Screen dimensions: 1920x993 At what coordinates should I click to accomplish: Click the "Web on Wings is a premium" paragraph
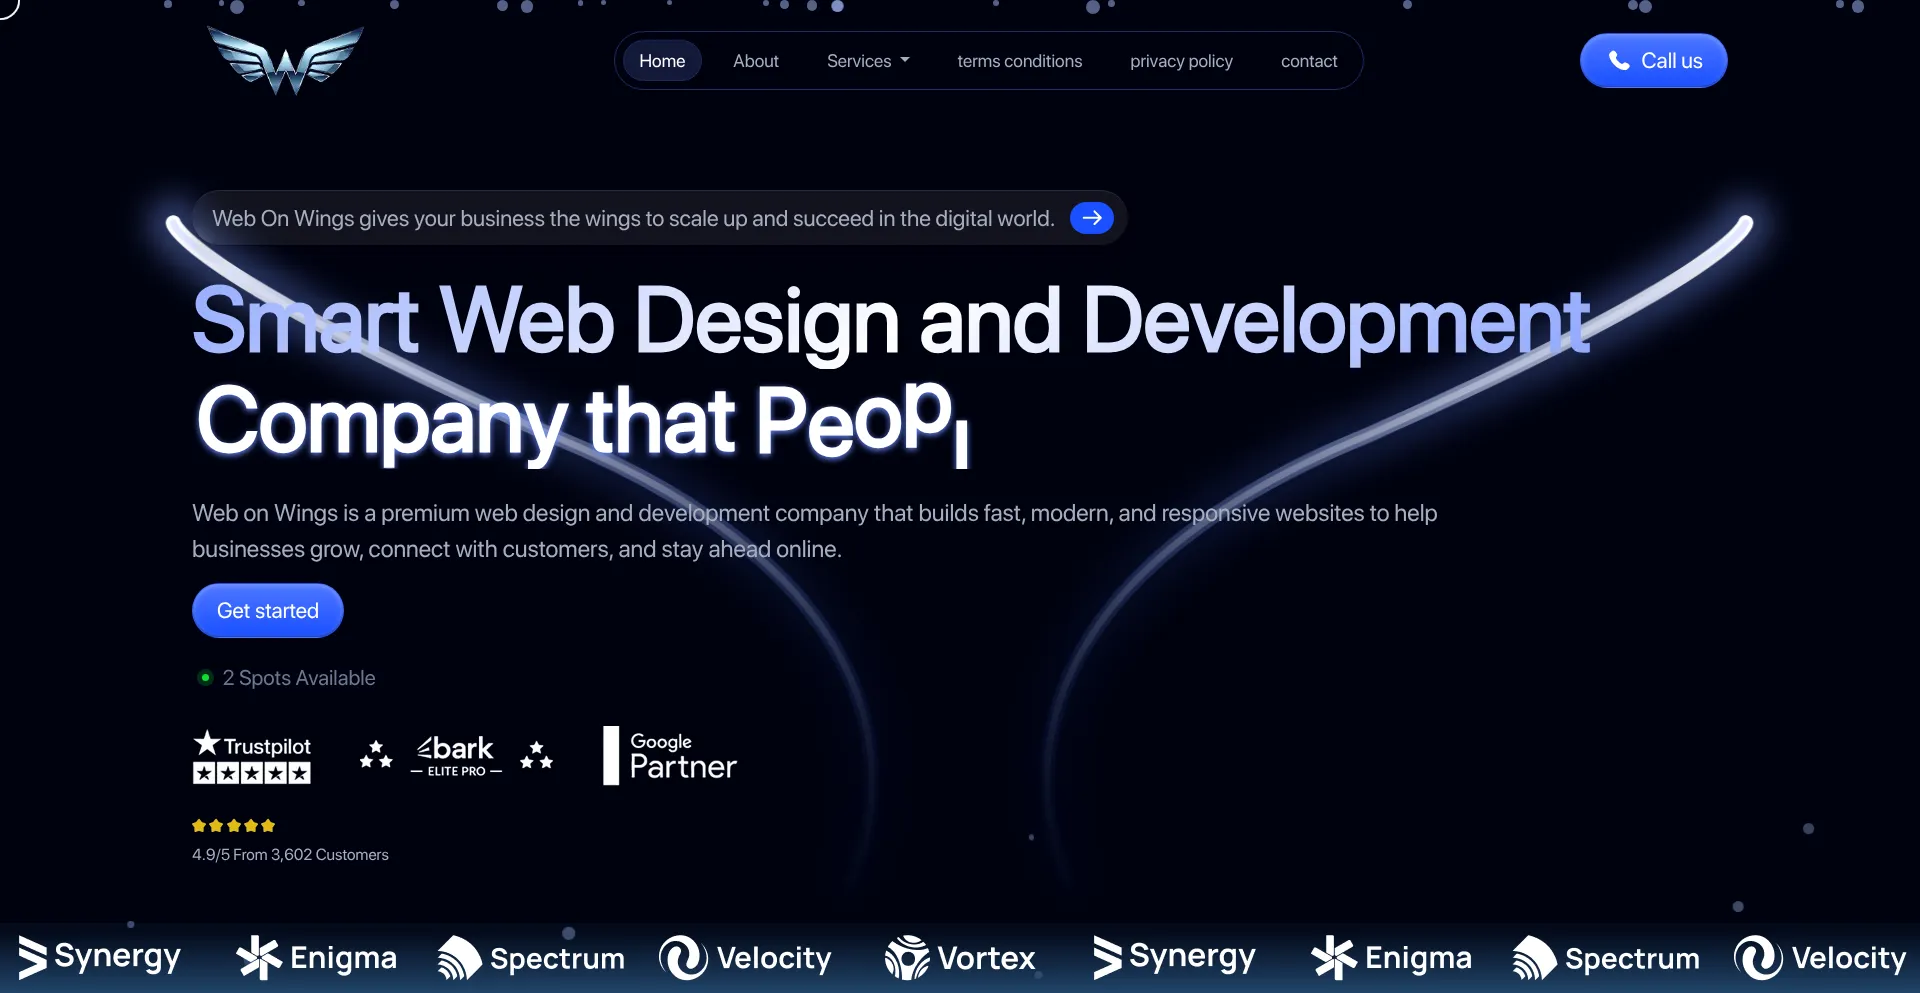click(x=815, y=531)
